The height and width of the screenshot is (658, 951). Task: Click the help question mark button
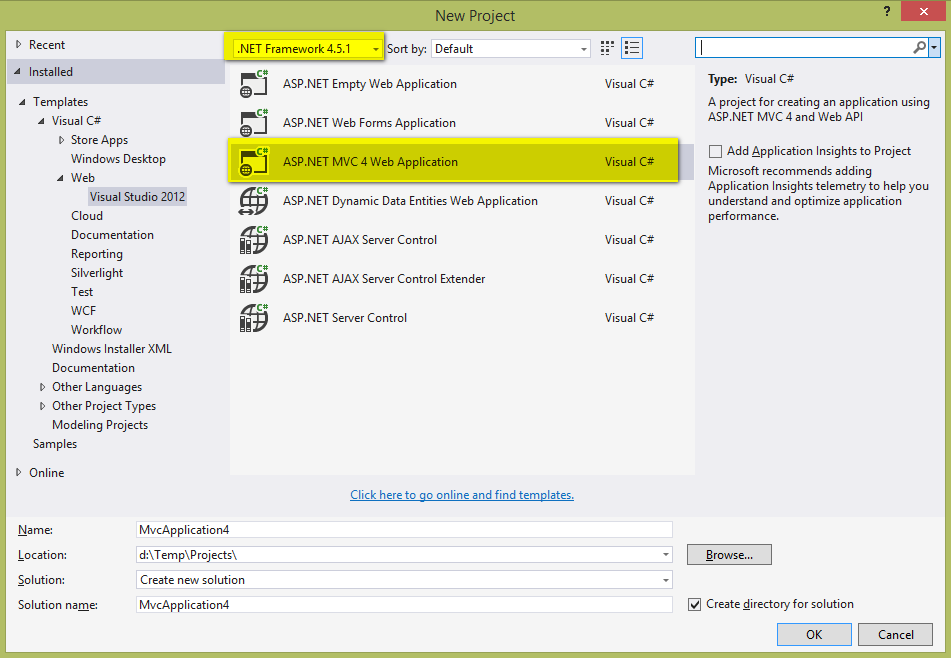tap(887, 12)
